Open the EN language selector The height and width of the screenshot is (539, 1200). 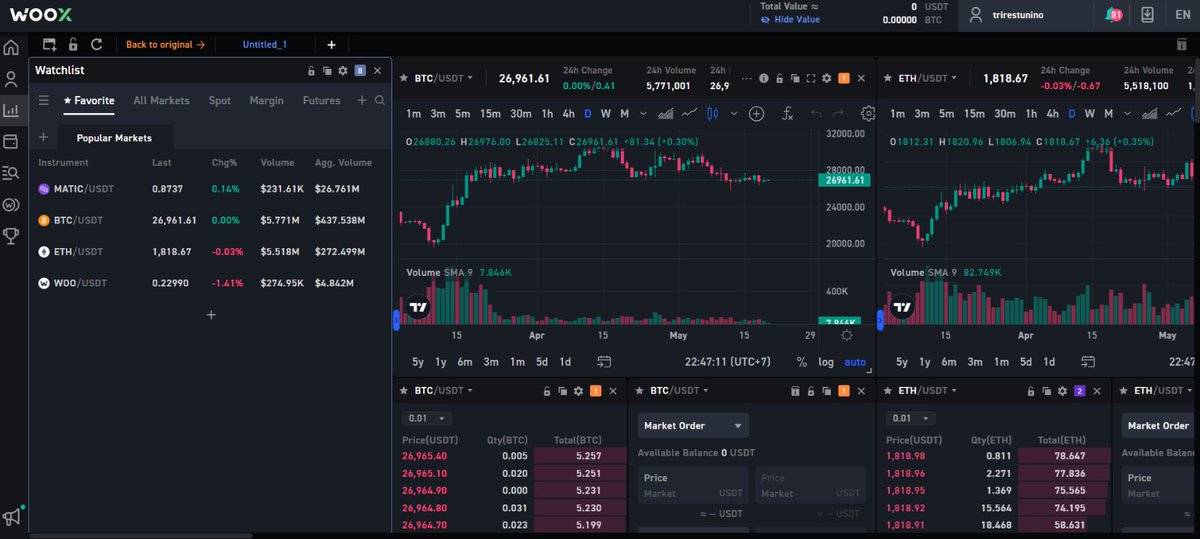coord(1183,15)
